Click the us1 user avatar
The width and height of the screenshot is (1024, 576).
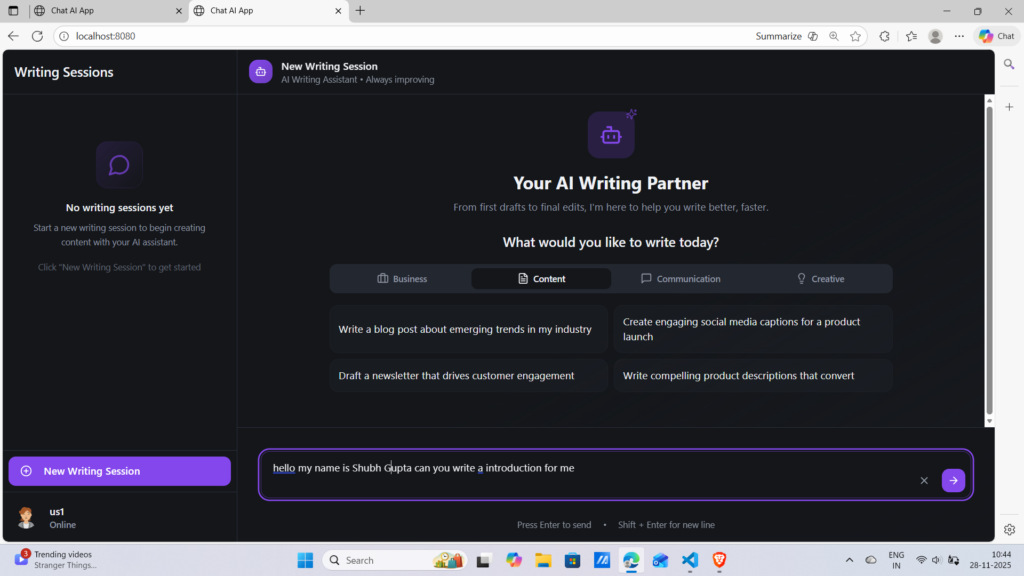point(27,517)
